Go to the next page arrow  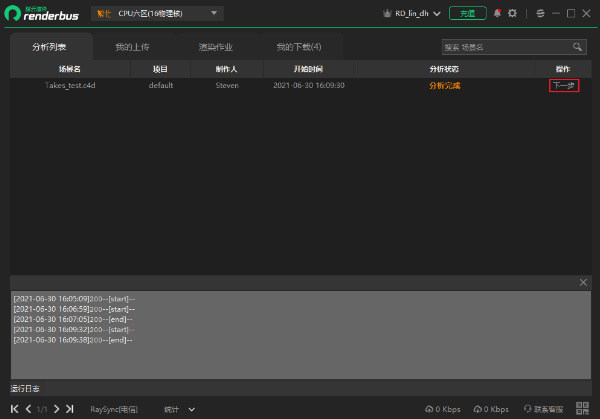pos(57,409)
